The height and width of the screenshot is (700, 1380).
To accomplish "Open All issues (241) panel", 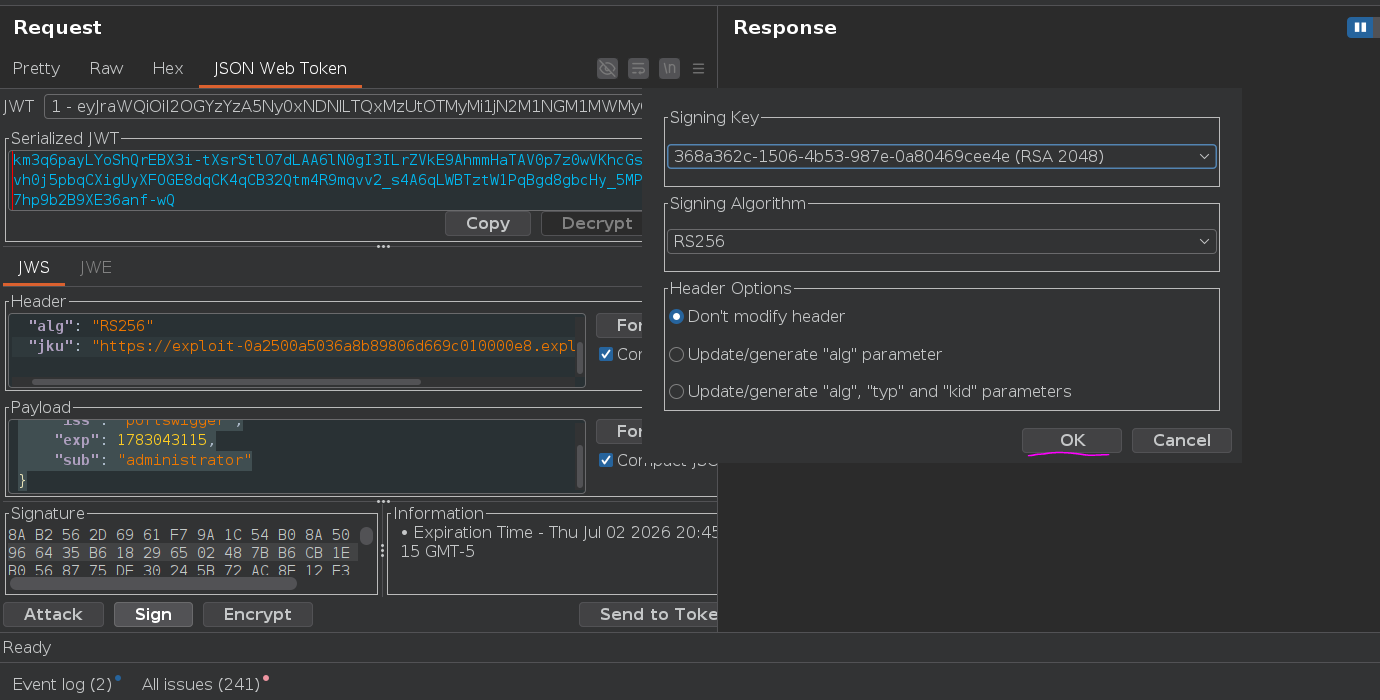I will point(201,684).
